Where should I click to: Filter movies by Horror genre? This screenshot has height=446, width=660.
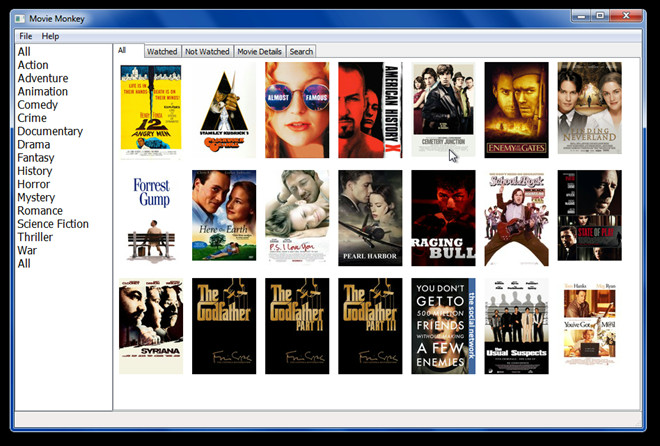pyautogui.click(x=34, y=184)
